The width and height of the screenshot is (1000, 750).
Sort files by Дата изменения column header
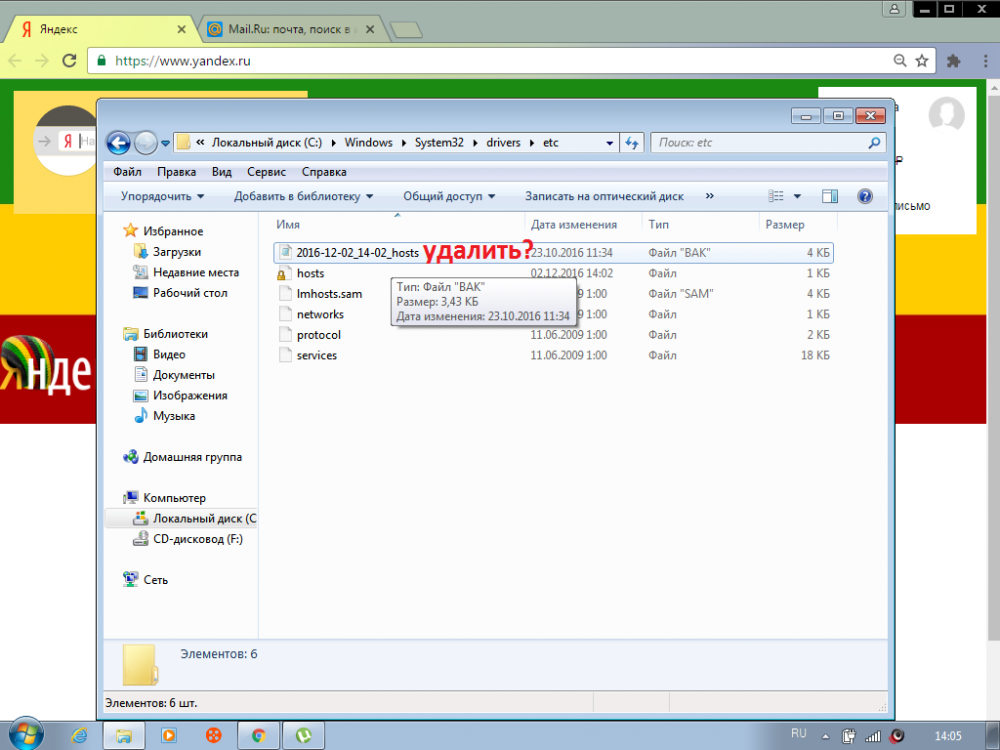click(574, 225)
